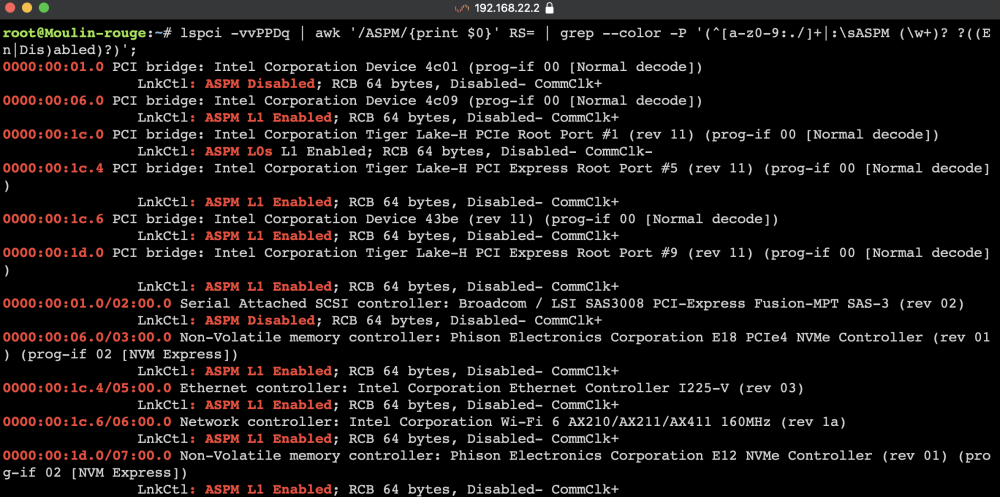The height and width of the screenshot is (497, 1000).
Task: Click the yellow minimize window button
Action: (27, 9)
